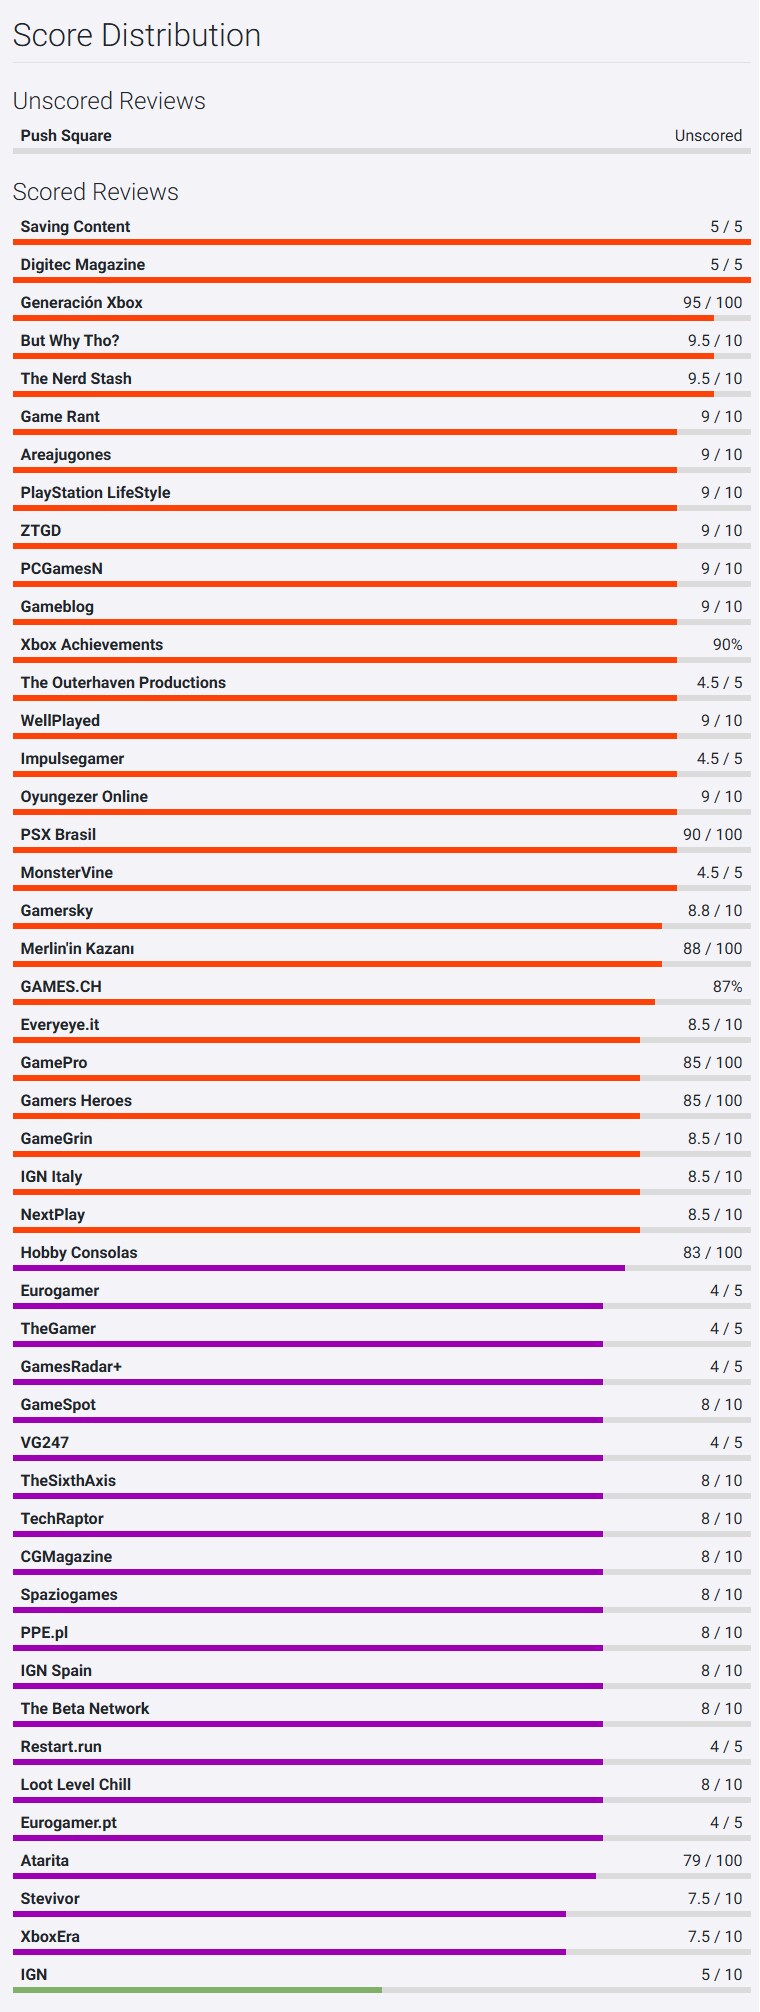Viewport: 760px width, 2012px height.
Task: Open the GAMES.CH review
Action: coord(61,987)
